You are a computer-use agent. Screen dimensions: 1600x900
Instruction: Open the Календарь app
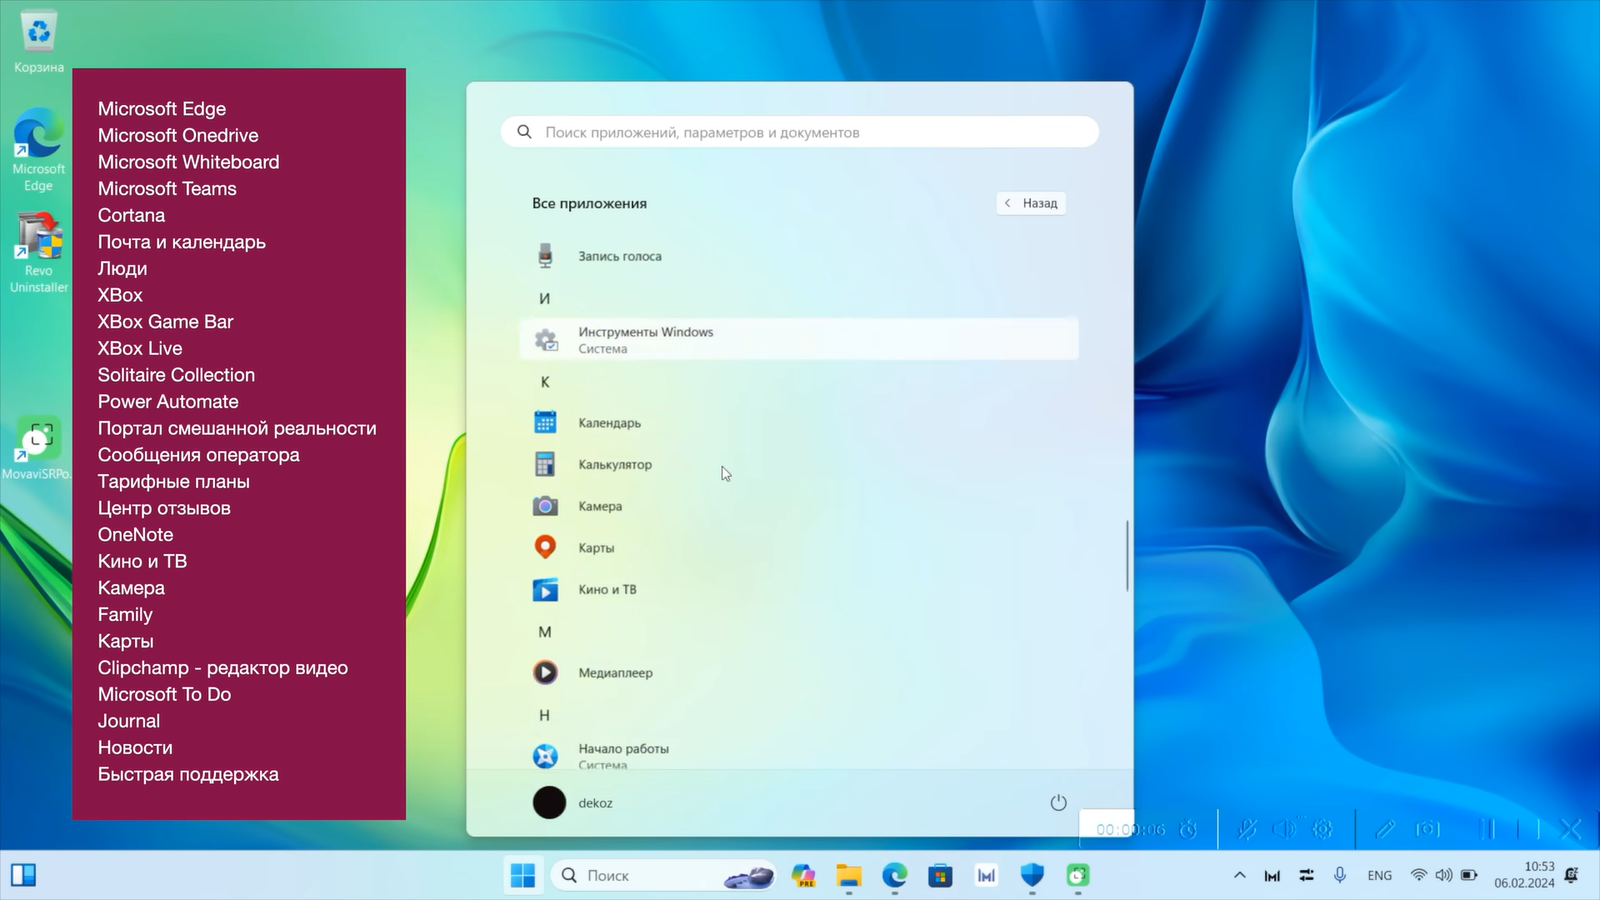(608, 423)
